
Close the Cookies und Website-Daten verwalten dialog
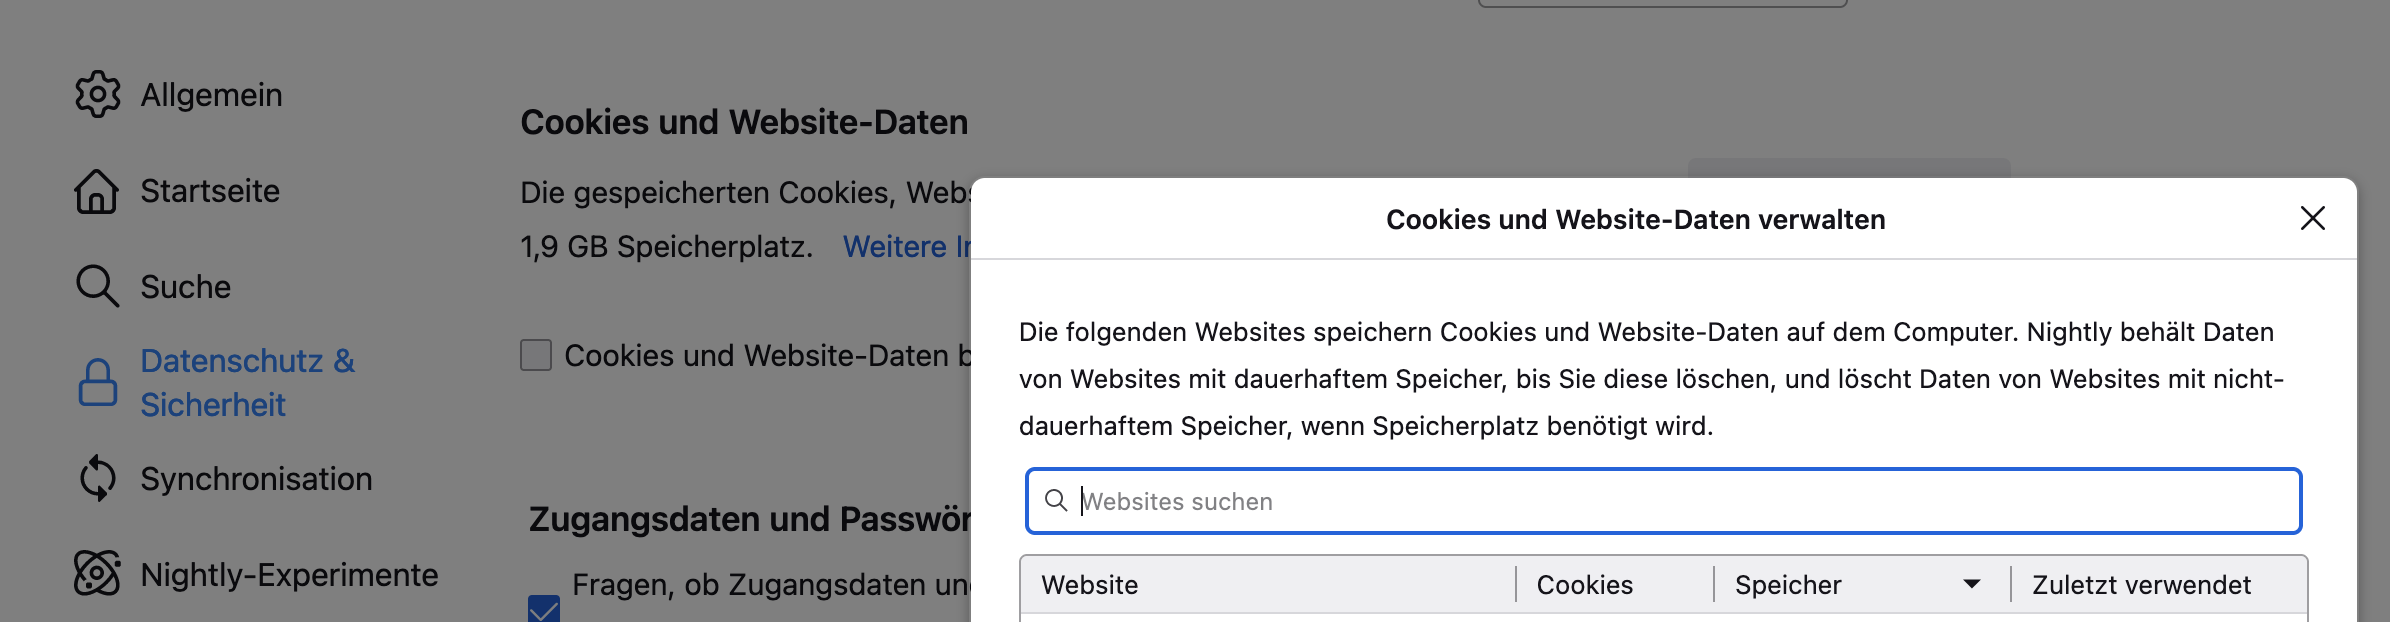[2312, 218]
